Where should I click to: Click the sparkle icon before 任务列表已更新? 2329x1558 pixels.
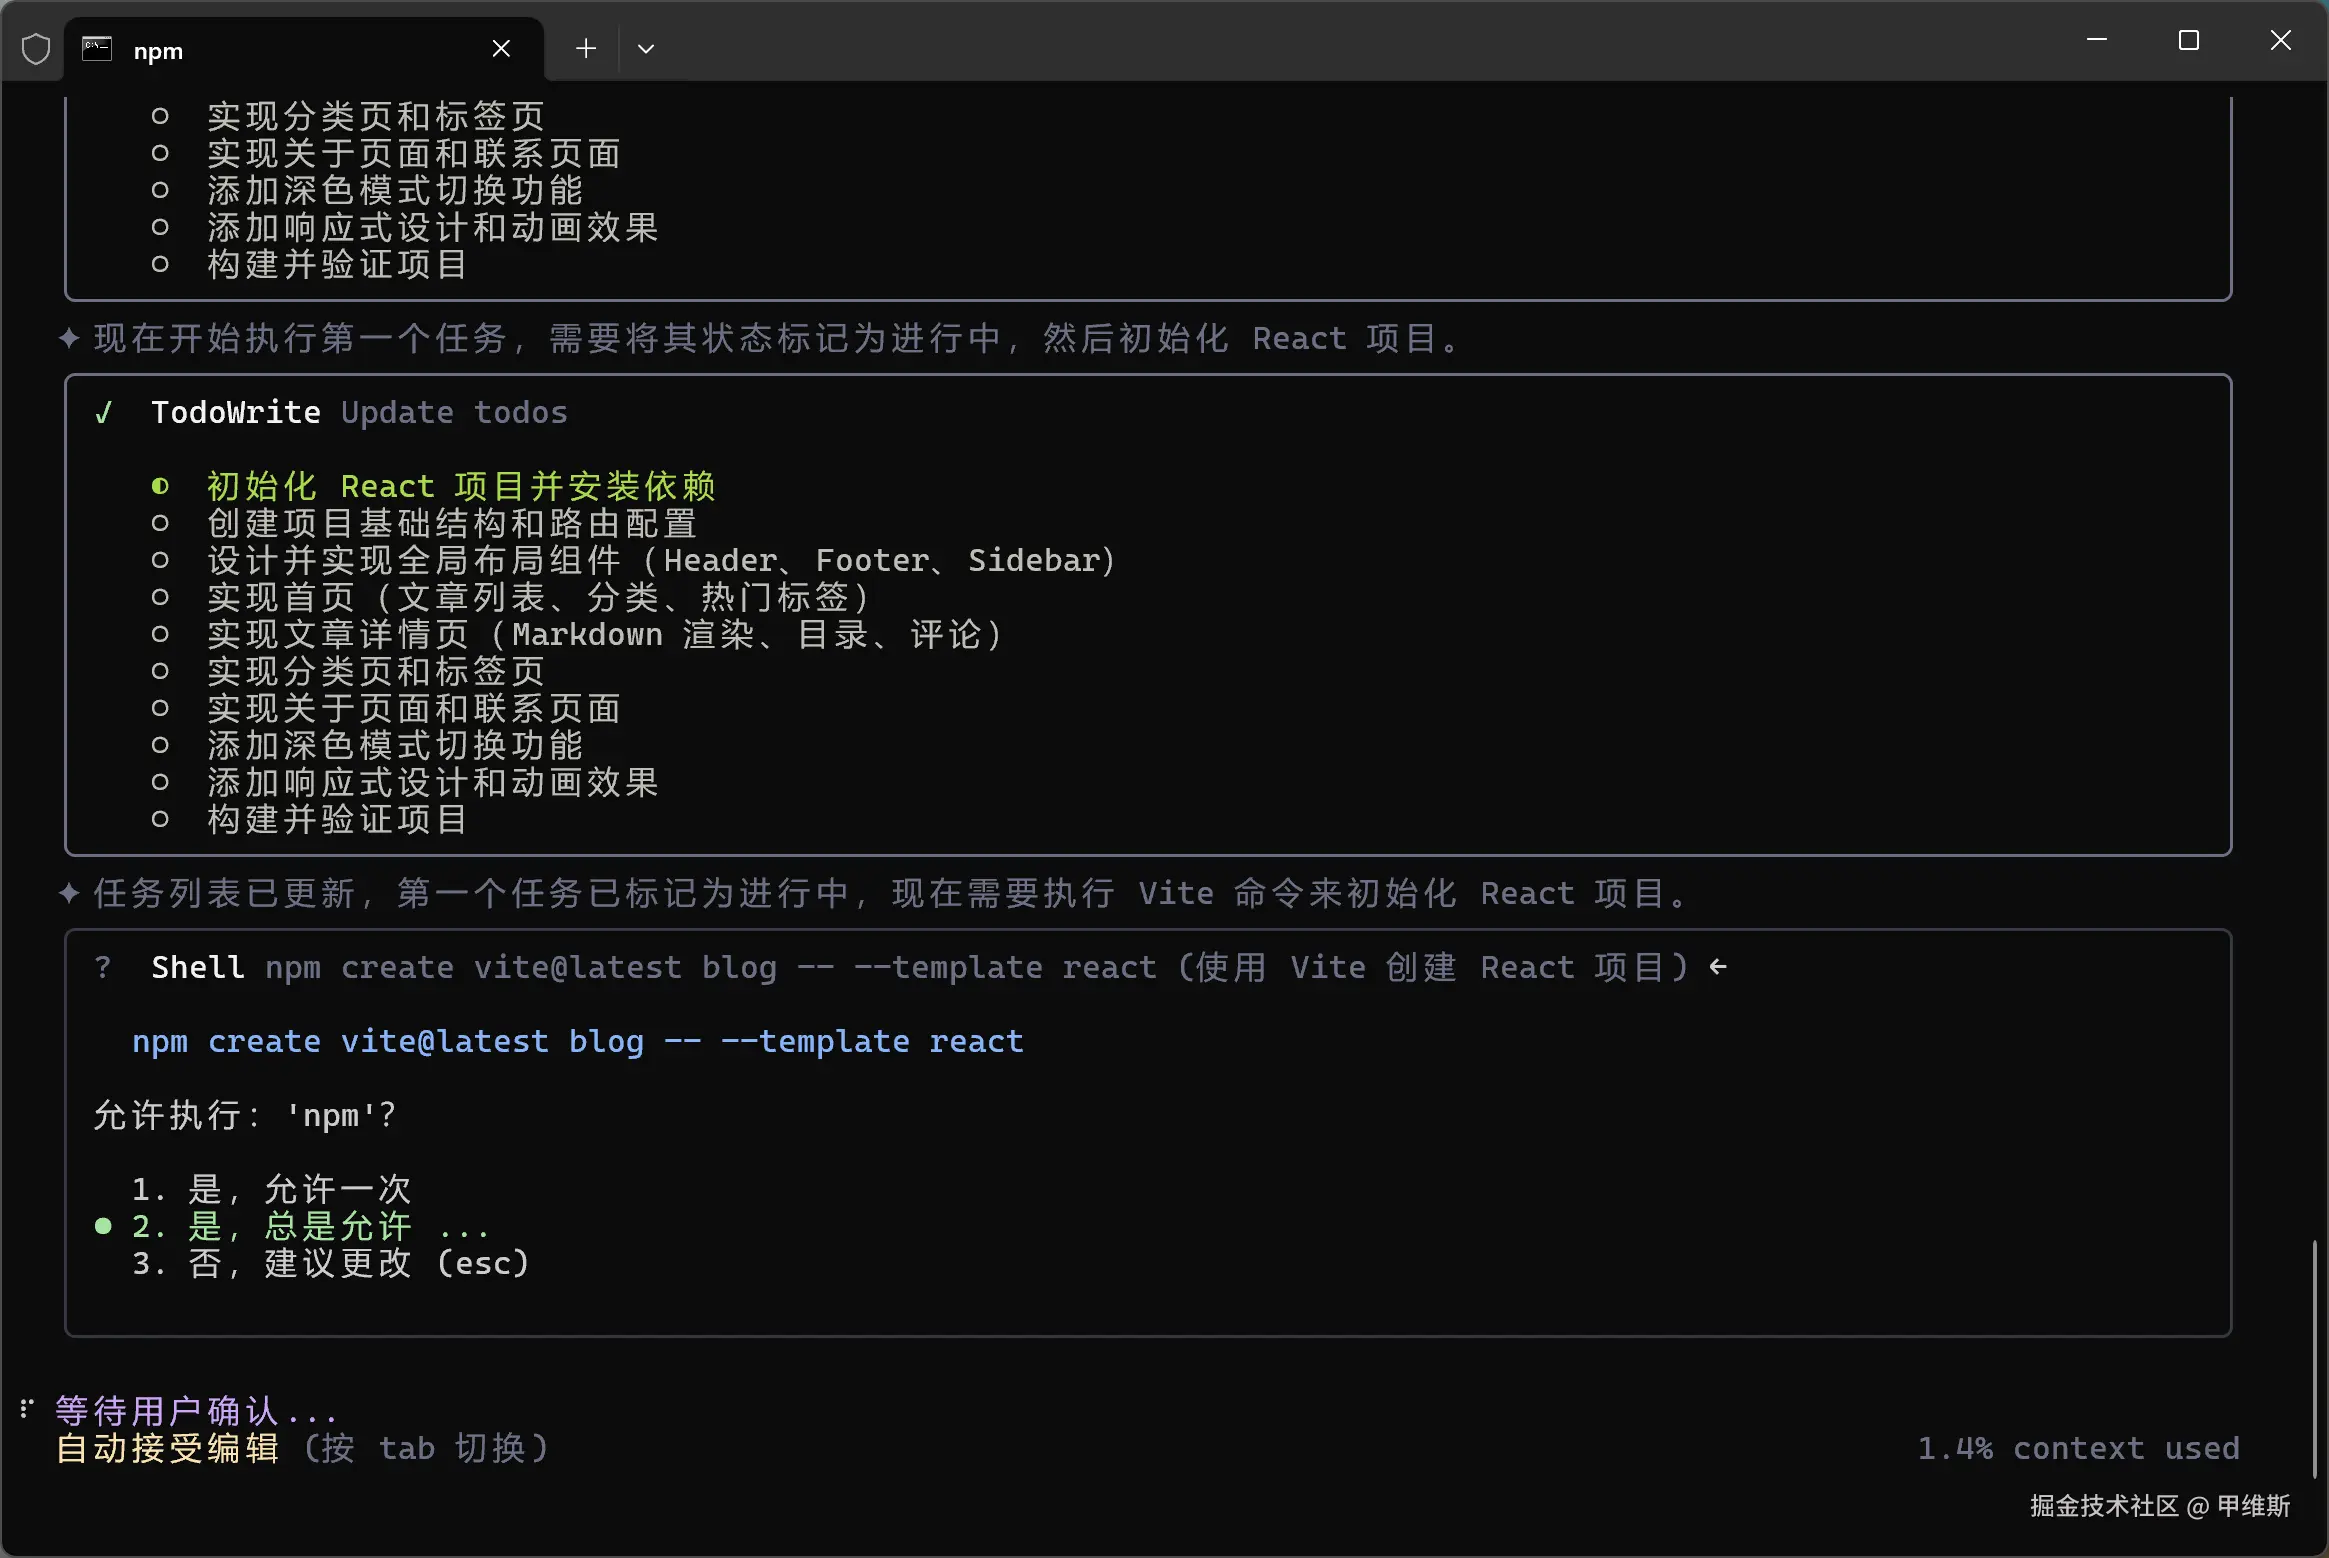click(69, 893)
